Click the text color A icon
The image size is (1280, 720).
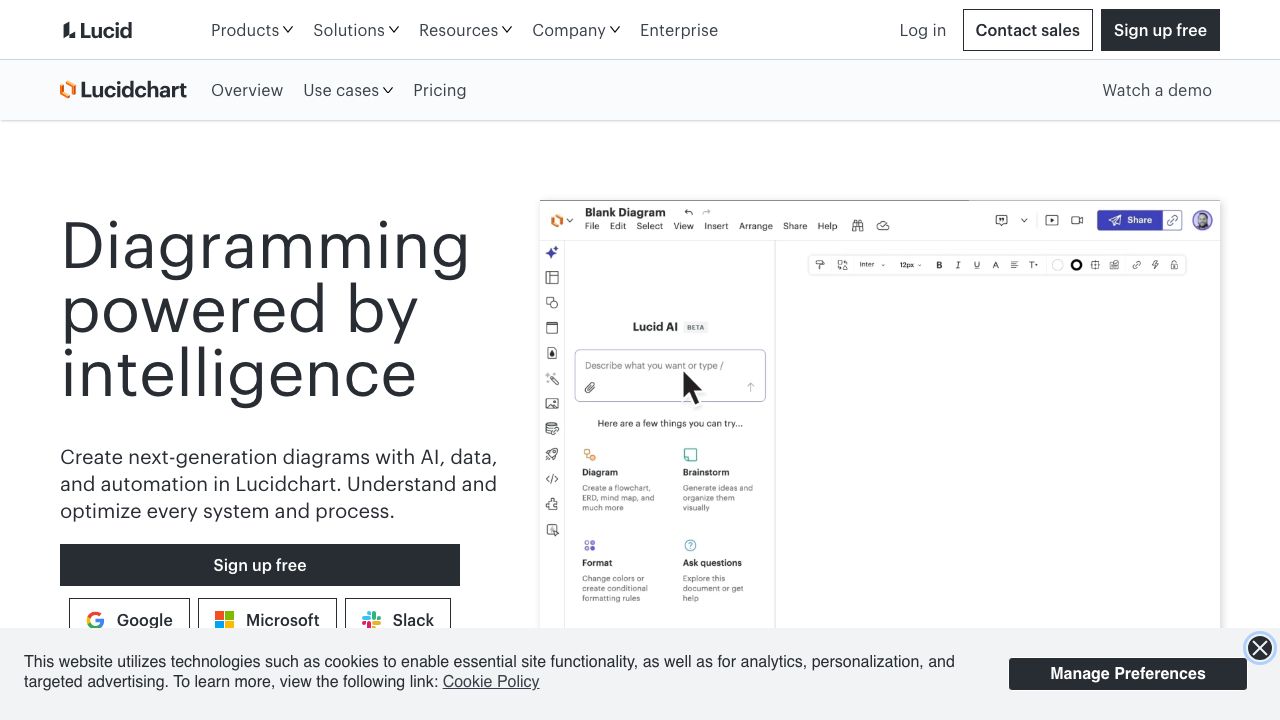(996, 265)
